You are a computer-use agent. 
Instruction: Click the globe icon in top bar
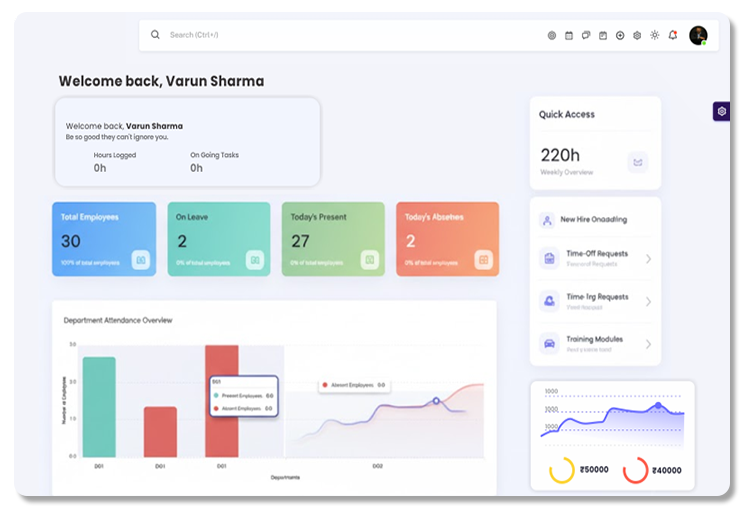(551, 35)
